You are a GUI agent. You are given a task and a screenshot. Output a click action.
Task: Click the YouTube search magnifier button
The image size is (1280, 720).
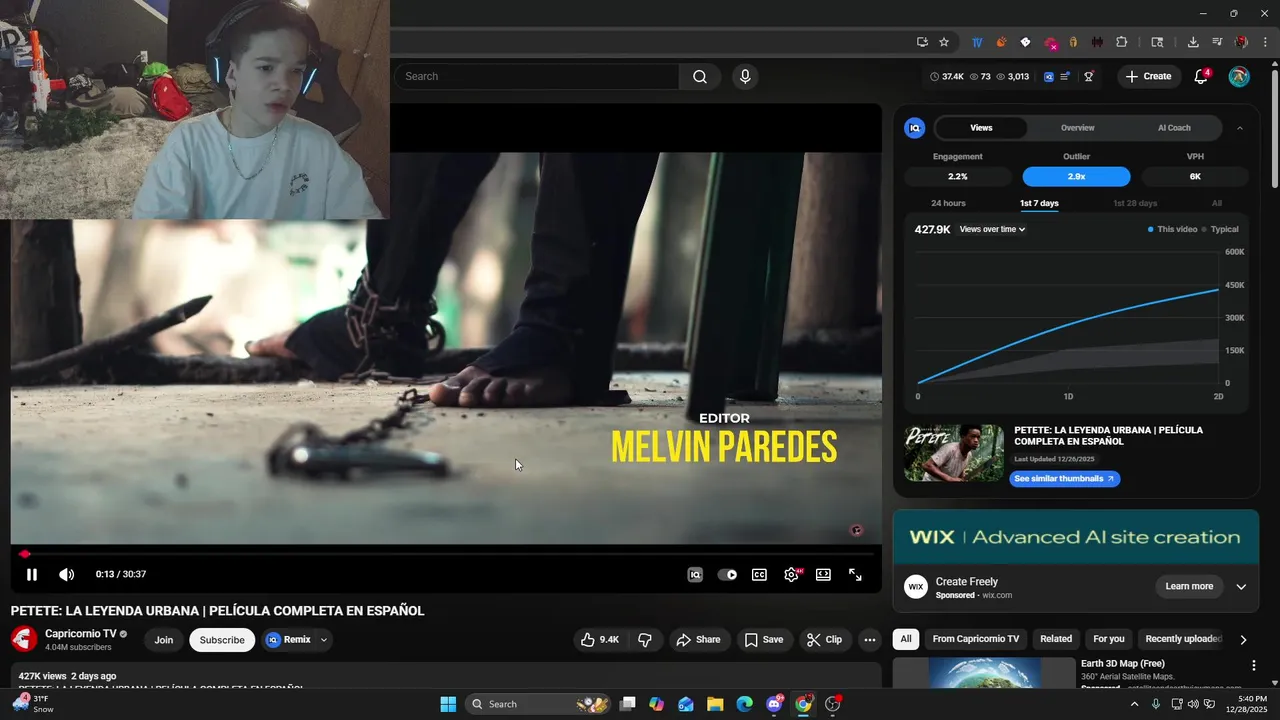pyautogui.click(x=700, y=76)
